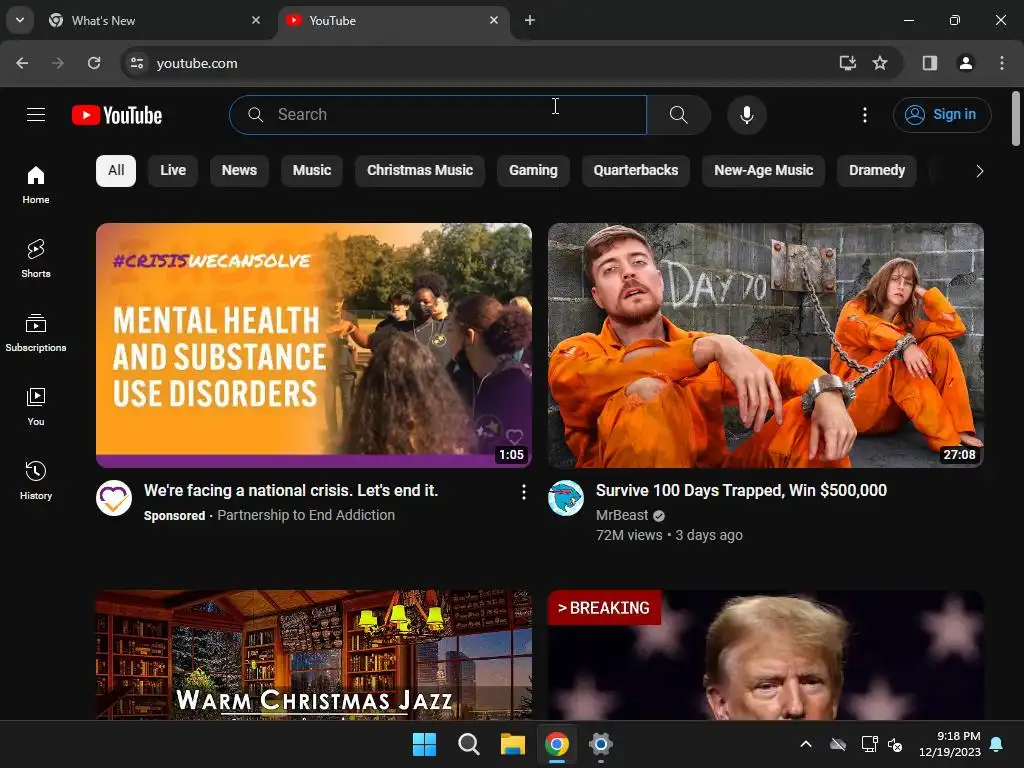Open YouTube settings three-dot menu

[865, 115]
